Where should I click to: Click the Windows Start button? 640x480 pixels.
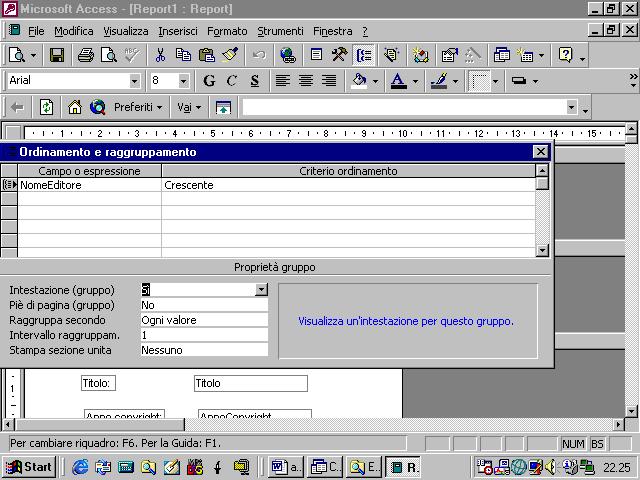[29, 467]
